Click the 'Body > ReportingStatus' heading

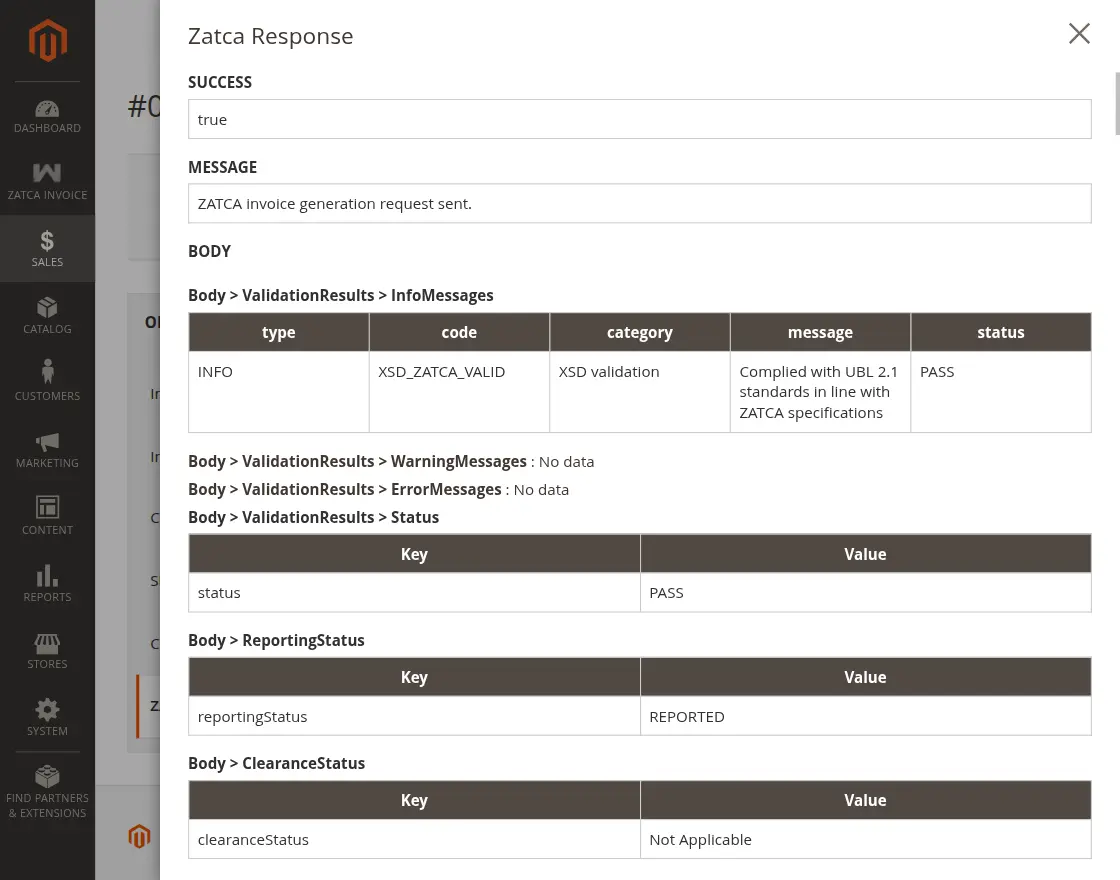(x=276, y=640)
